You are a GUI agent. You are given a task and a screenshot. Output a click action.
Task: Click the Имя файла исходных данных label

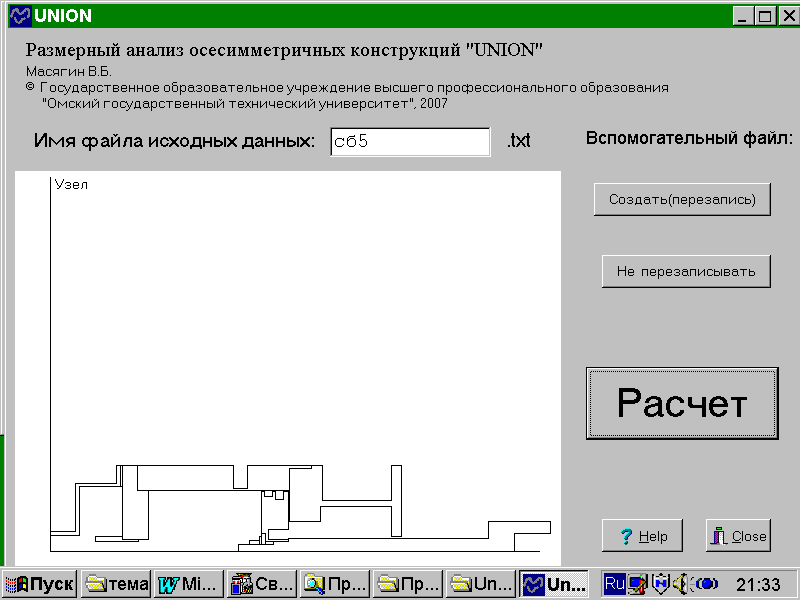click(x=174, y=140)
